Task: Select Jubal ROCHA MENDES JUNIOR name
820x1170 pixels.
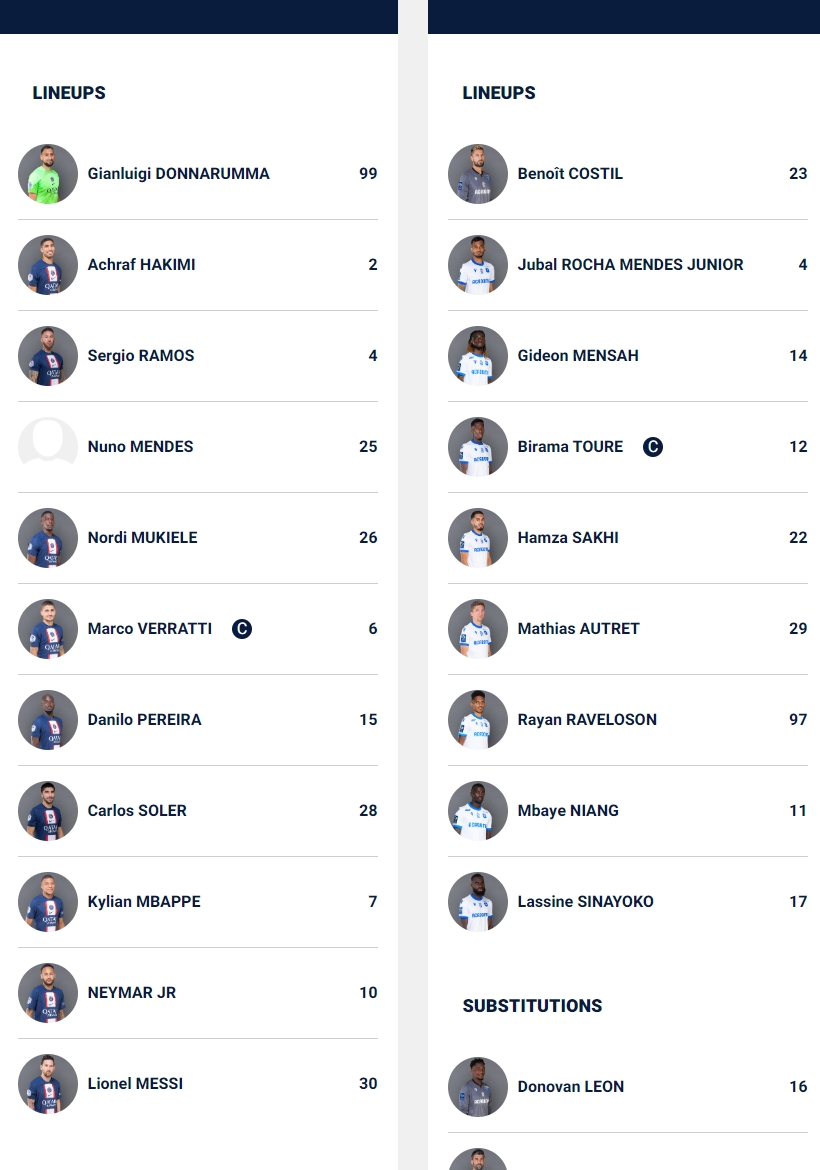Action: click(x=630, y=264)
